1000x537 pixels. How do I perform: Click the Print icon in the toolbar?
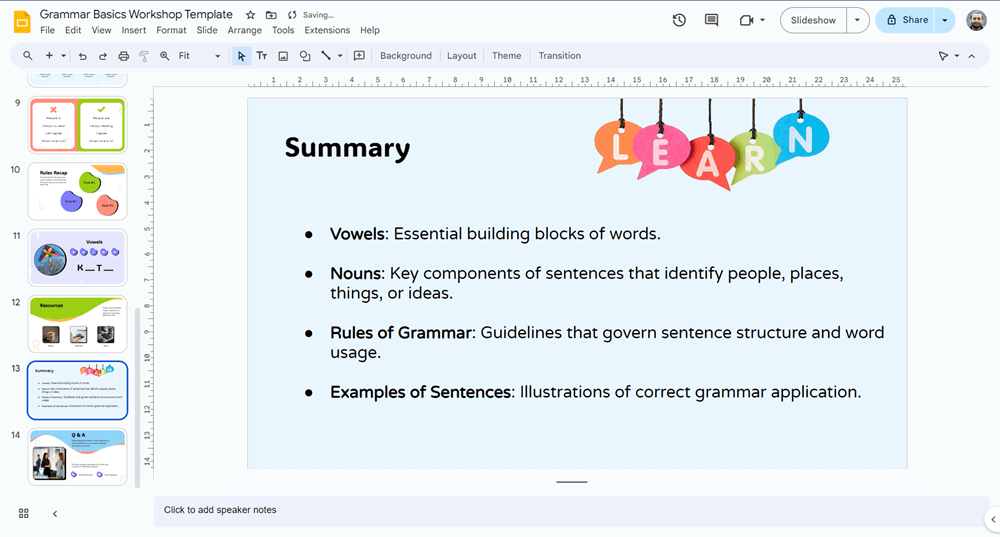coord(123,56)
